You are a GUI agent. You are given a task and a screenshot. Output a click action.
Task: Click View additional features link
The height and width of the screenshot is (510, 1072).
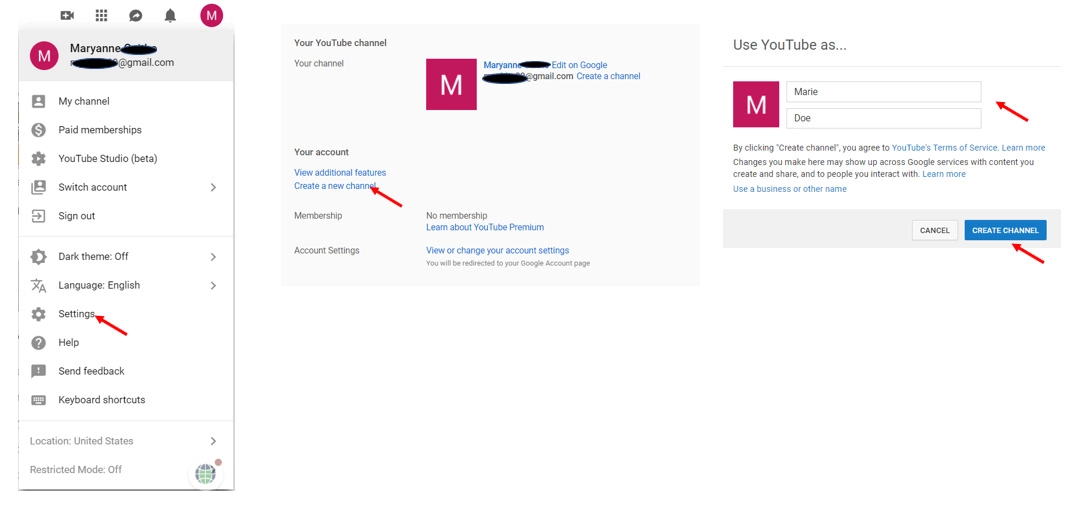(x=340, y=172)
